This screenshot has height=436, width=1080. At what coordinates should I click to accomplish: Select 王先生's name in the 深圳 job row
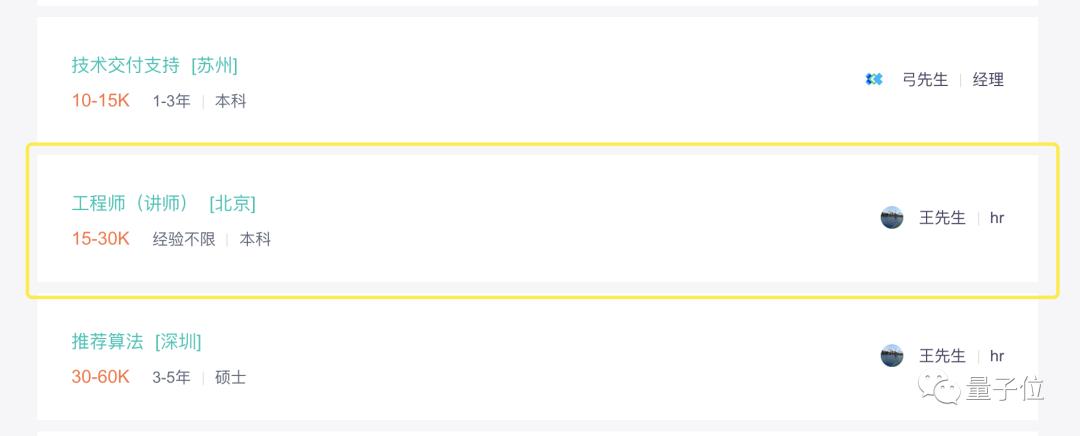click(942, 355)
